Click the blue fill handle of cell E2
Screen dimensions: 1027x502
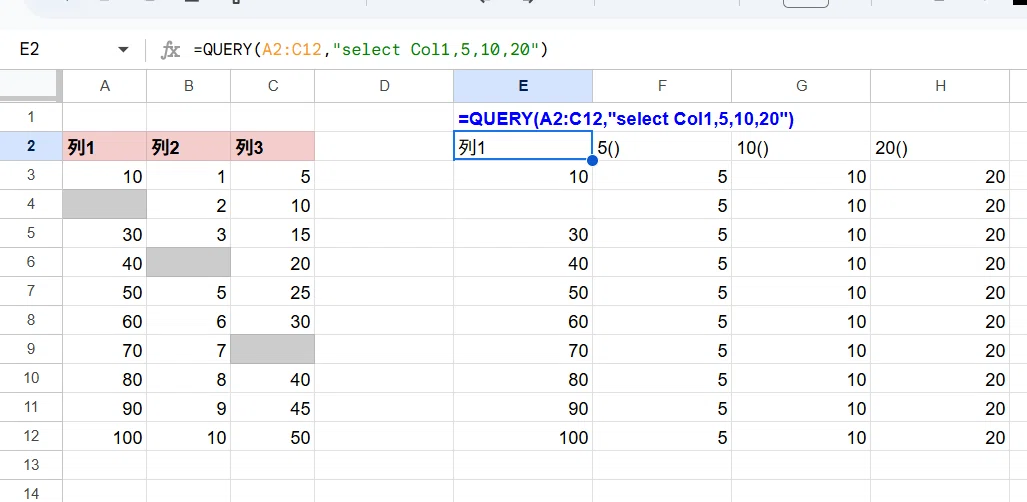click(592, 161)
